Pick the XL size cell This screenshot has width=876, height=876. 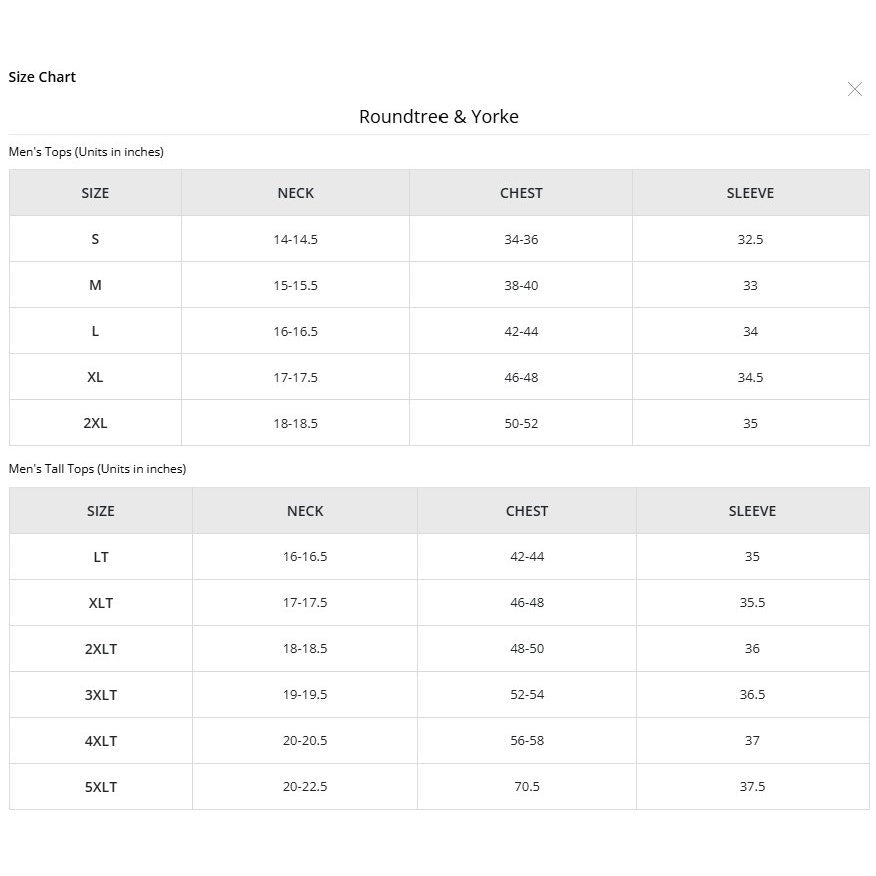pyautogui.click(x=95, y=377)
